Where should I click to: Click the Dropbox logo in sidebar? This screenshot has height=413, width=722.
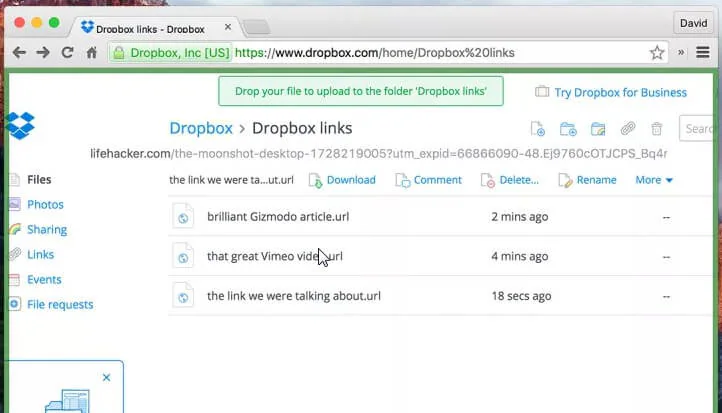point(20,125)
